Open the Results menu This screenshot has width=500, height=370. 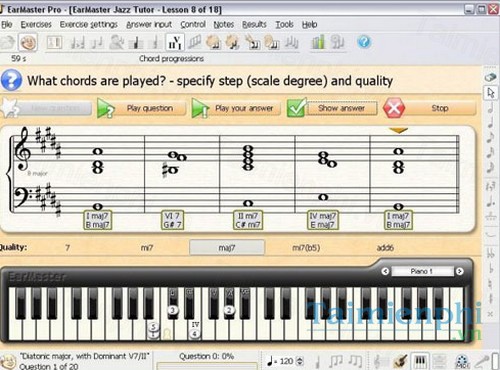(x=254, y=24)
